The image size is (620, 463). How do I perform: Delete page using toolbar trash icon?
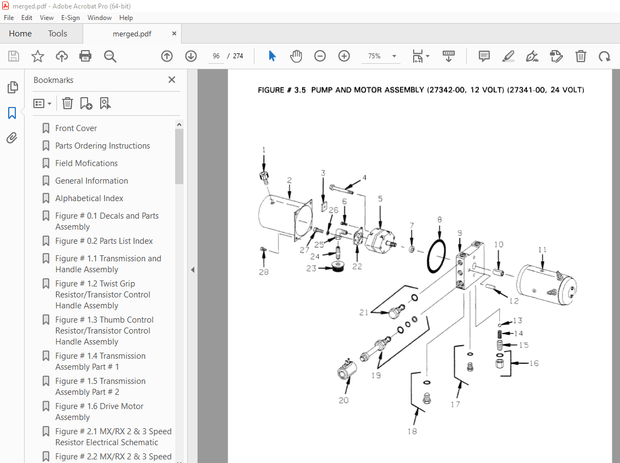click(580, 56)
